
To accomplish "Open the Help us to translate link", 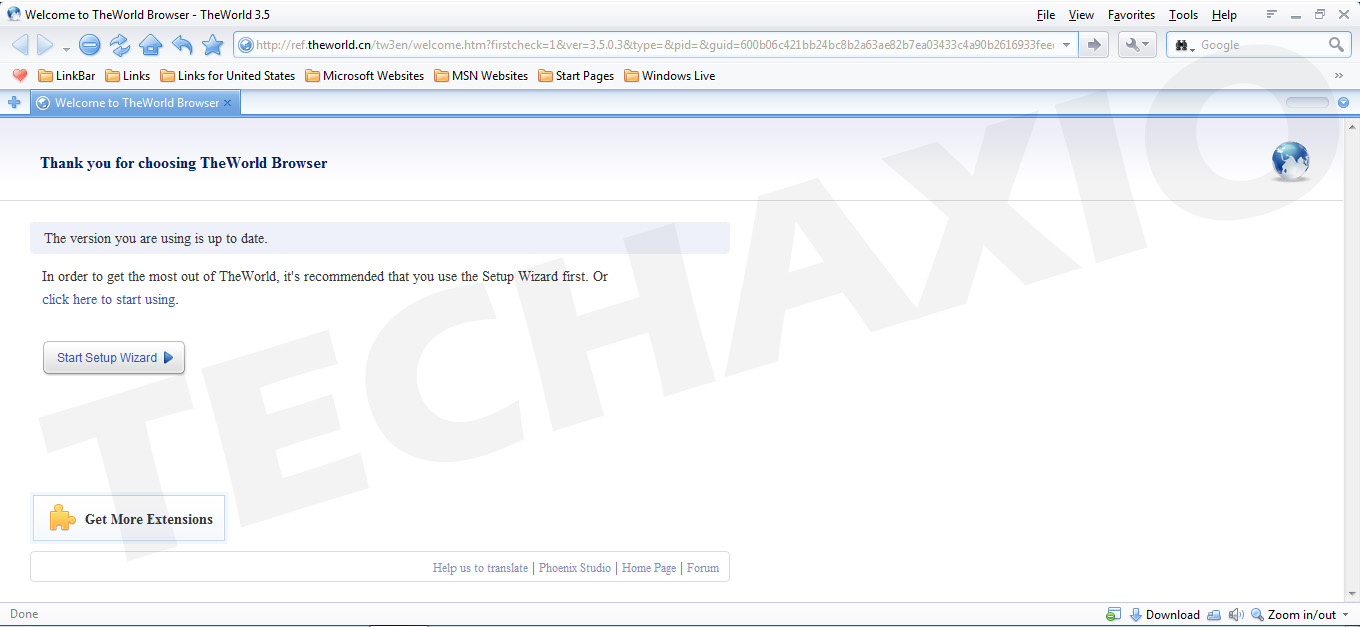I will (480, 568).
